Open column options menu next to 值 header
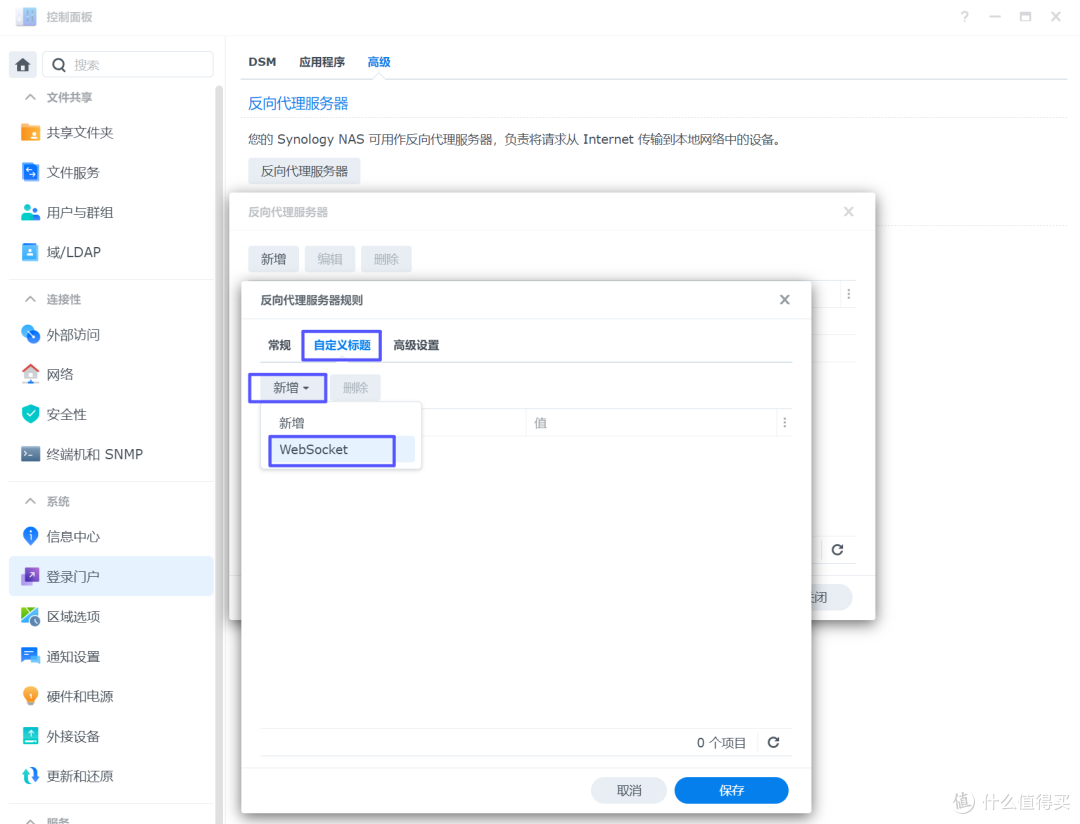1080x824 pixels. pos(785,422)
